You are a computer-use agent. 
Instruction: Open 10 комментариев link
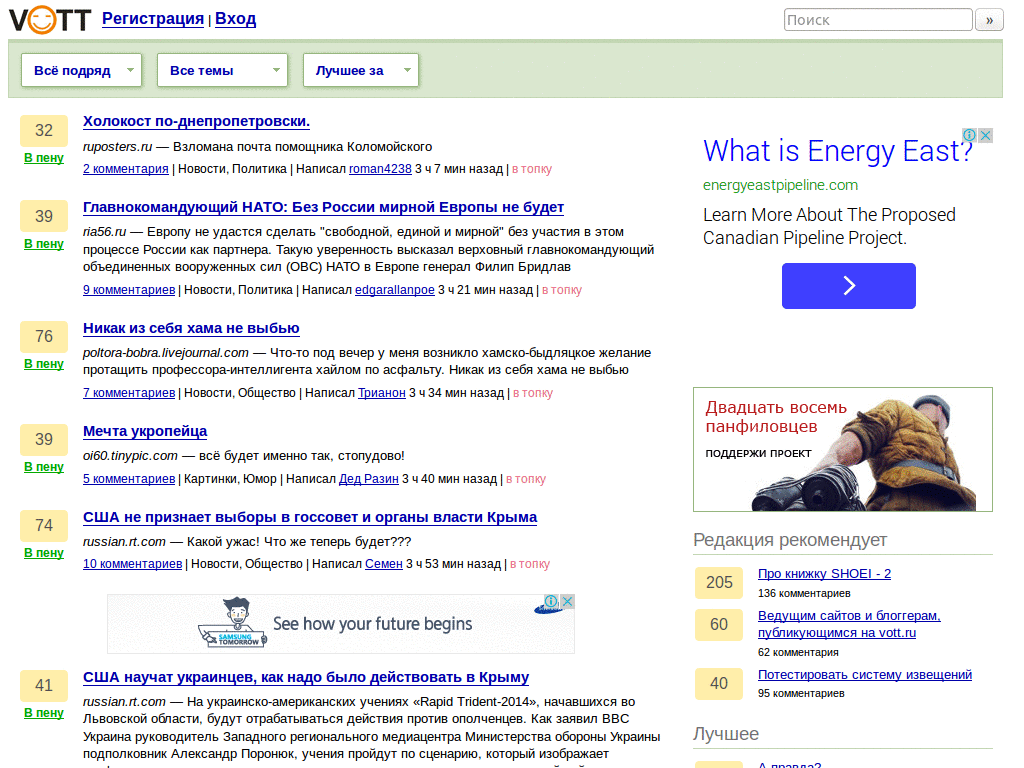[x=132, y=564]
